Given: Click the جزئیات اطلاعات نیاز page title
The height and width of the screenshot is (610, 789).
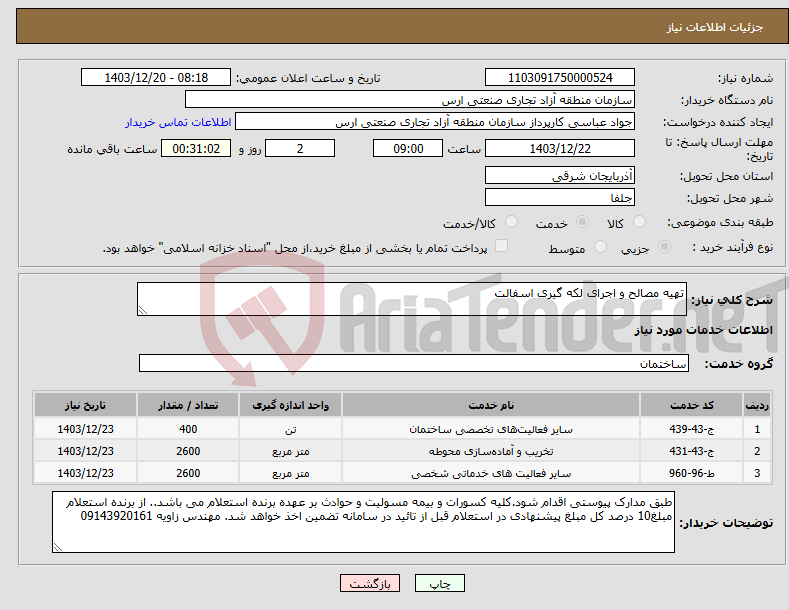Looking at the screenshot, I should tap(715, 27).
